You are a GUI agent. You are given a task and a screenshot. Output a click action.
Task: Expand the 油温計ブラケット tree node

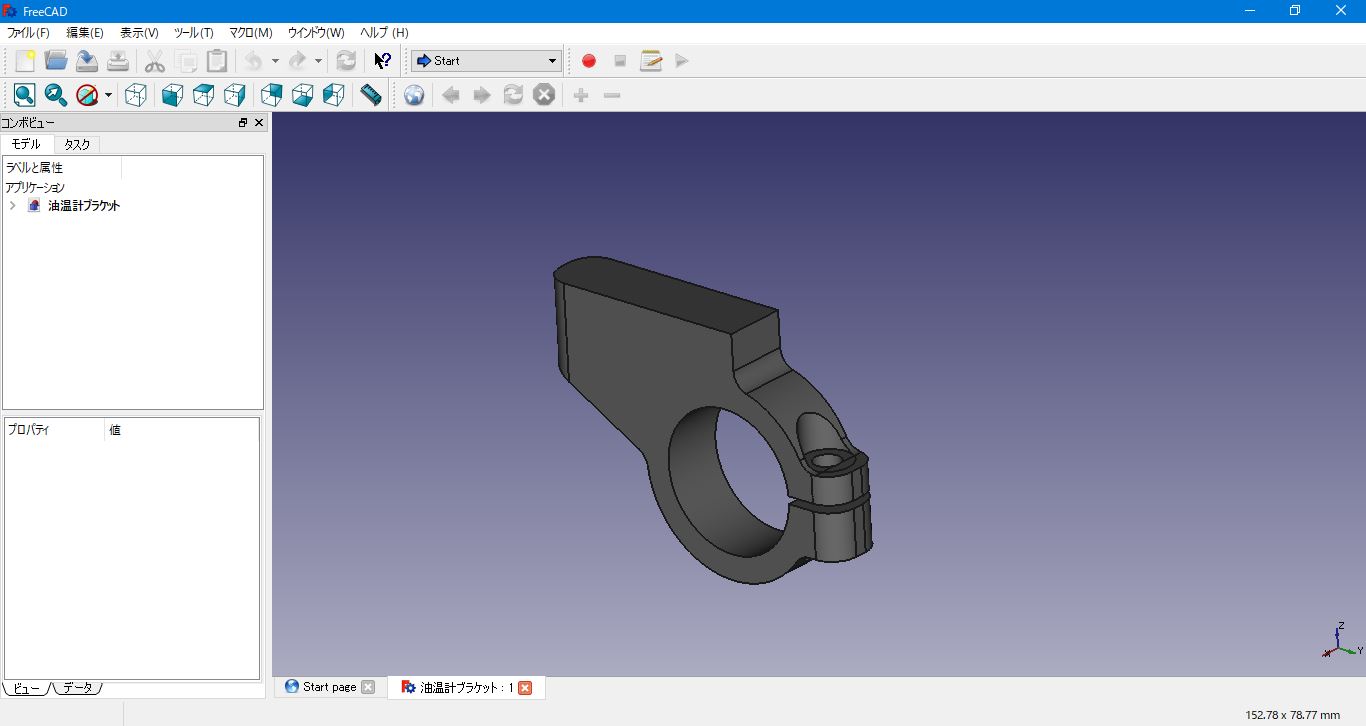point(12,206)
